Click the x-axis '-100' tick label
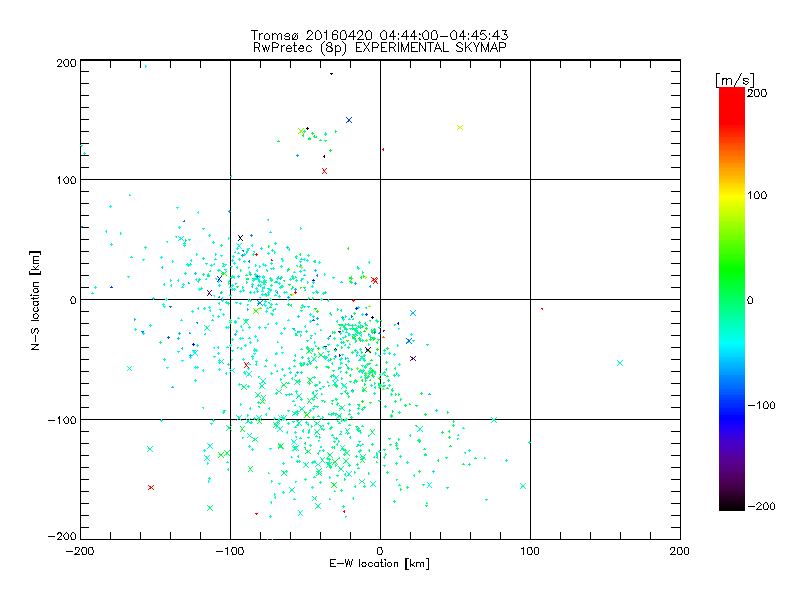The height and width of the screenshot is (600, 800). (230, 551)
